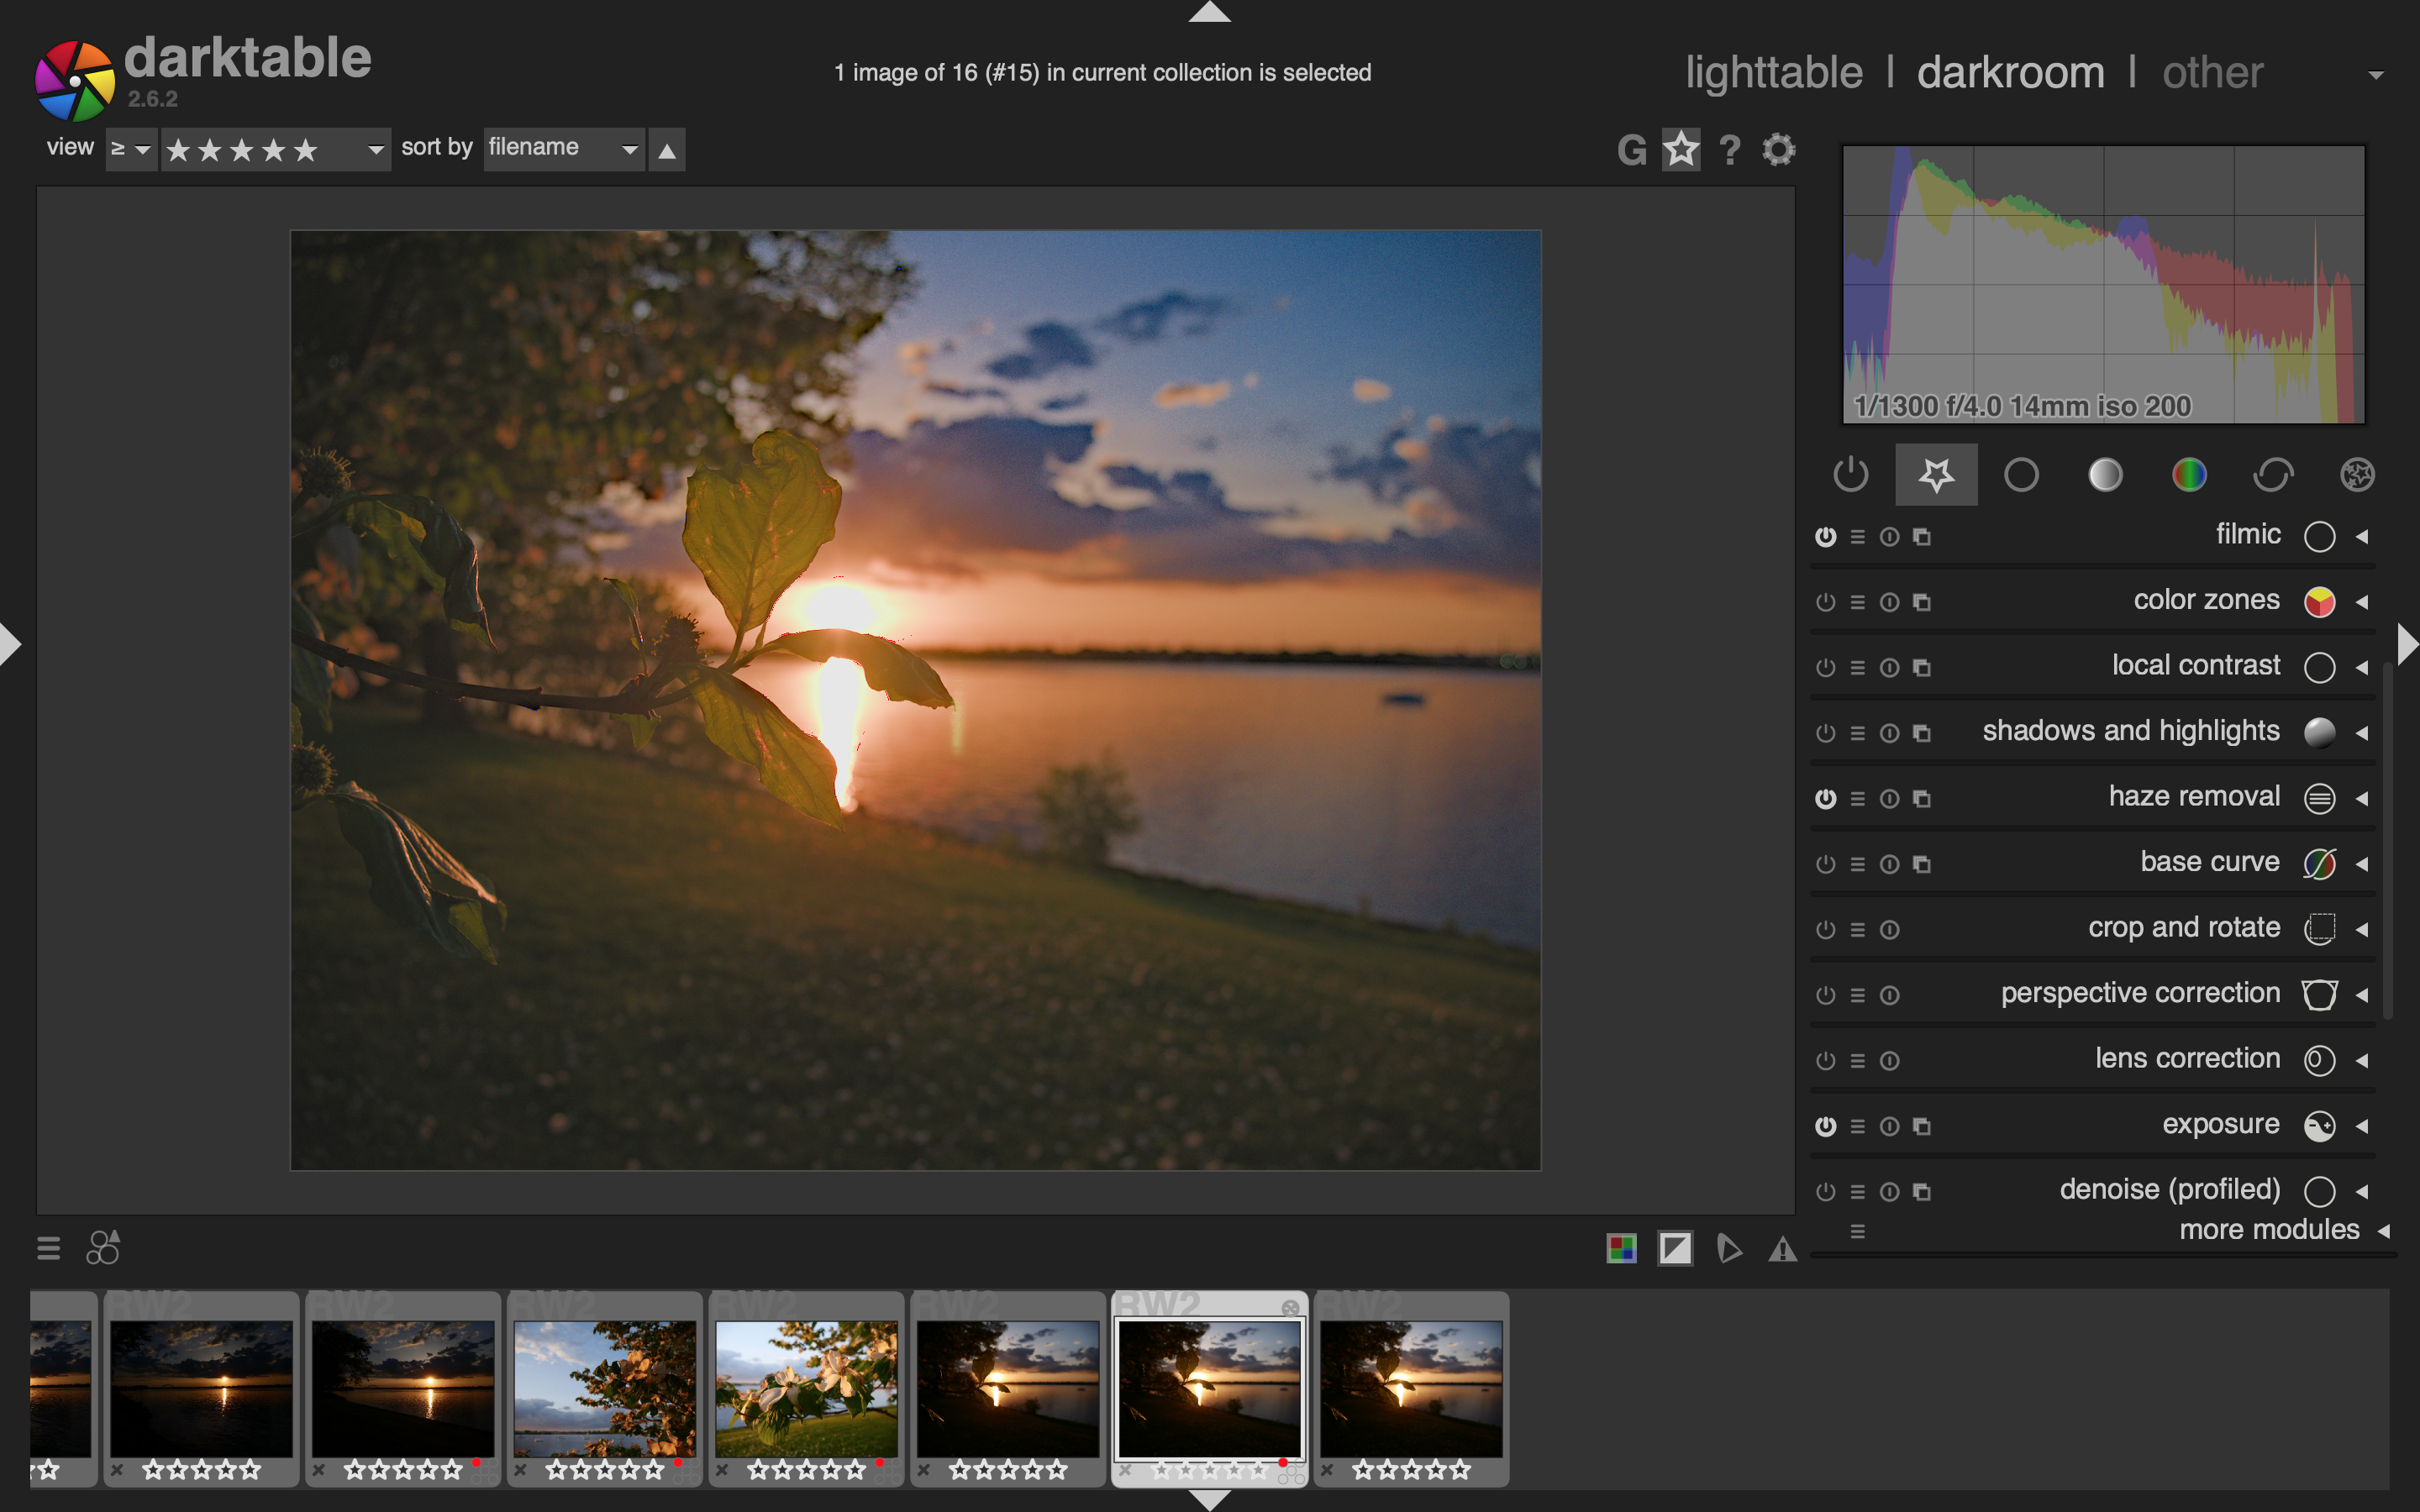Toggle the softproofing icon
The width and height of the screenshot is (2420, 1512).
[x=1729, y=1248]
